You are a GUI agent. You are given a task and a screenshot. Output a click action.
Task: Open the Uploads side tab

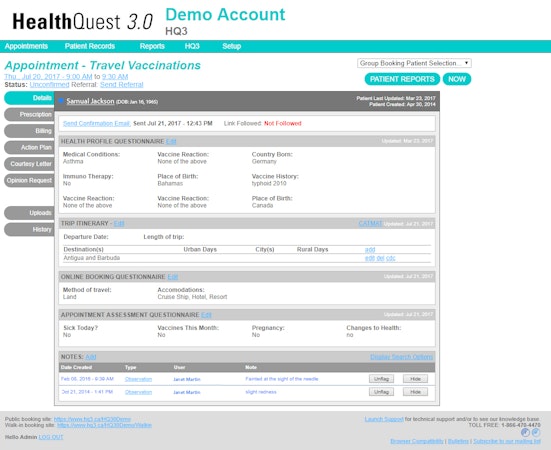click(30, 213)
